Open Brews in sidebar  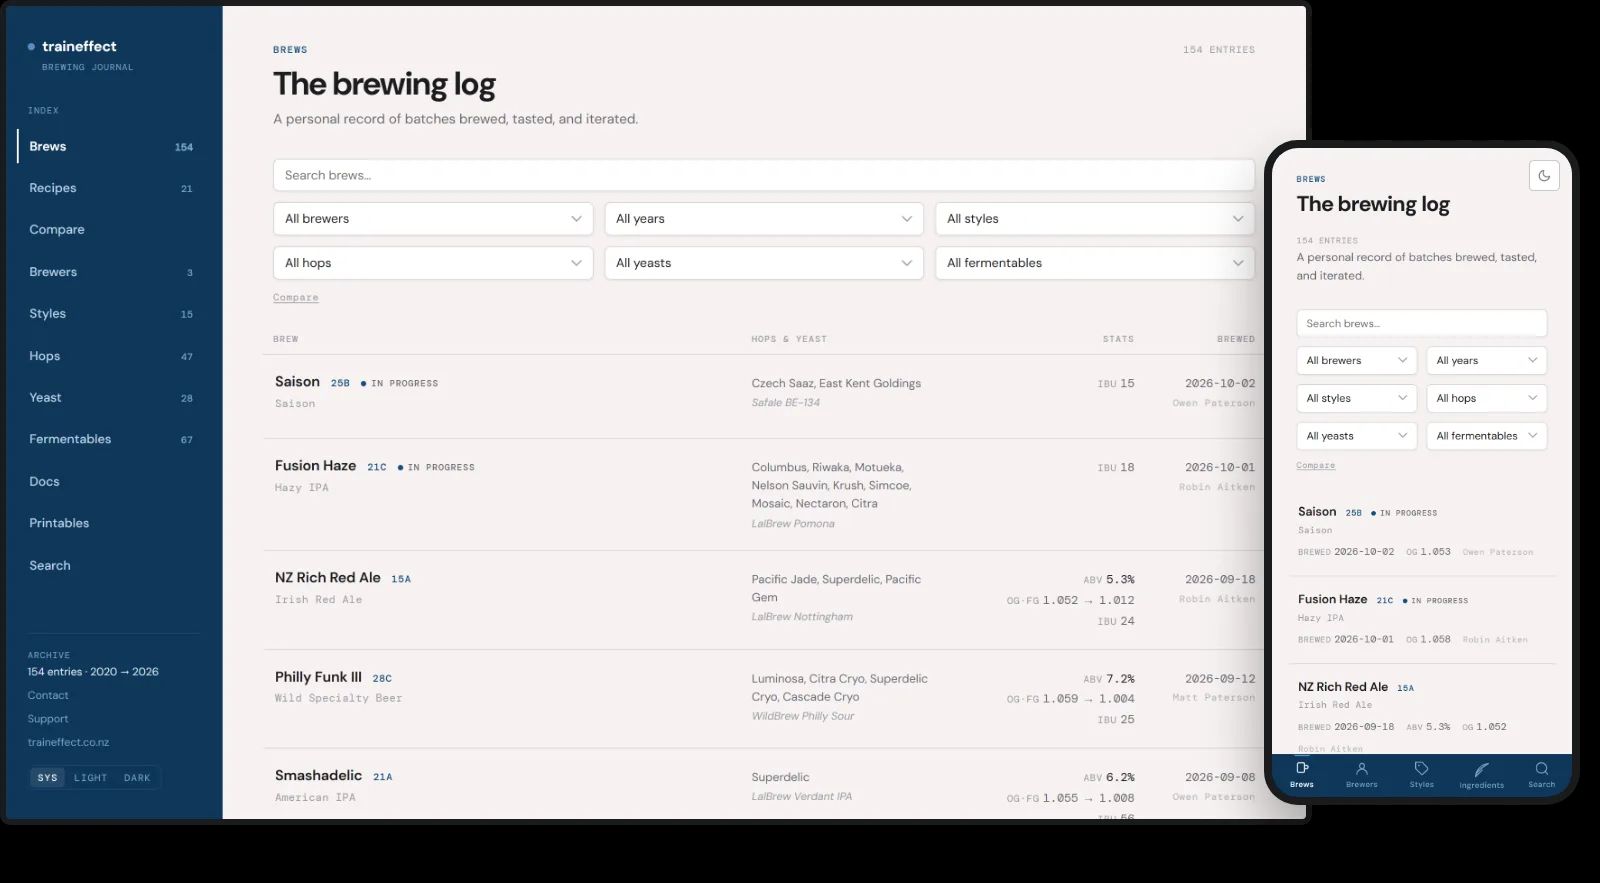(x=110, y=146)
